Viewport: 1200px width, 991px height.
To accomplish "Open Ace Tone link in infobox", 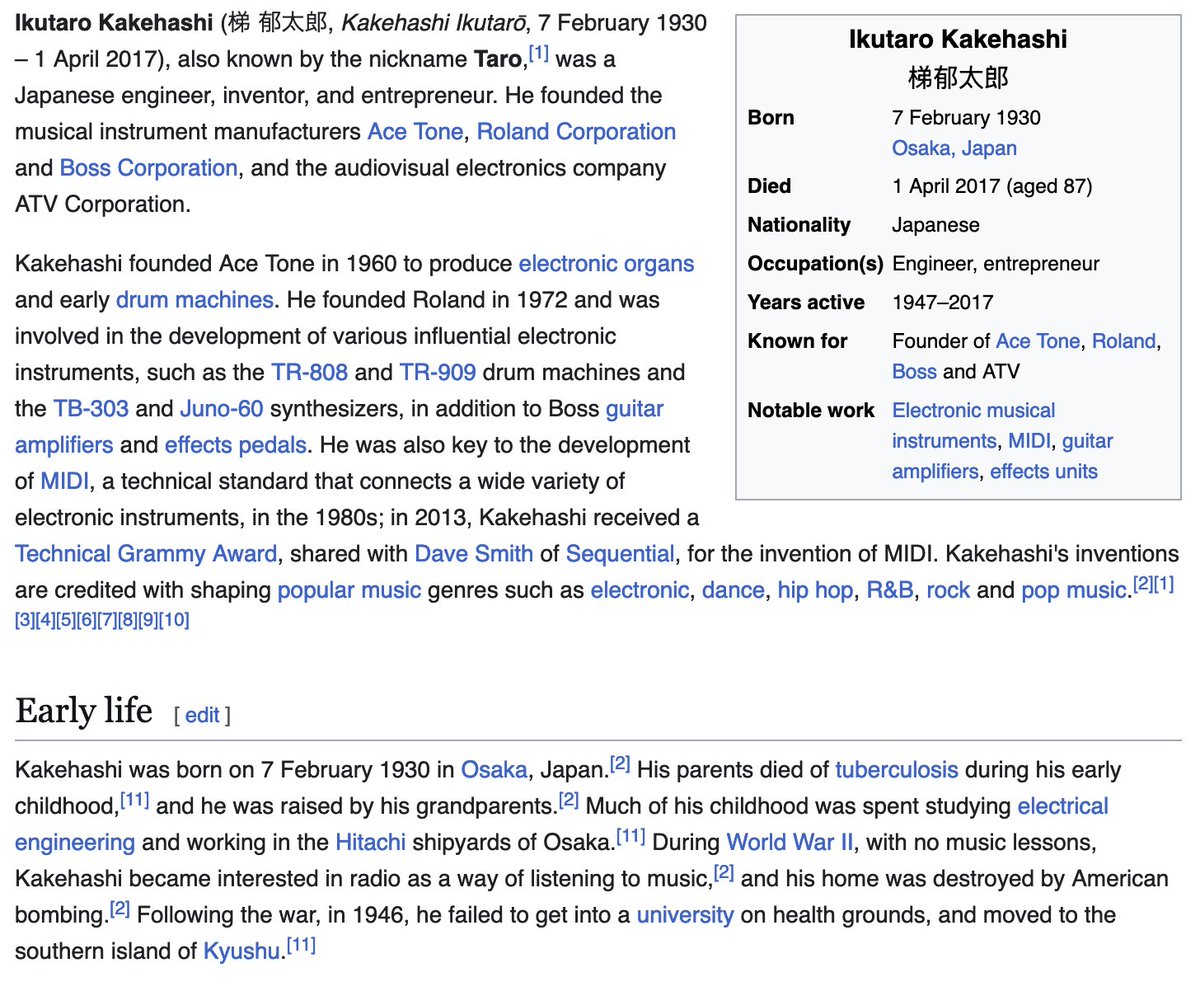I will [1038, 341].
